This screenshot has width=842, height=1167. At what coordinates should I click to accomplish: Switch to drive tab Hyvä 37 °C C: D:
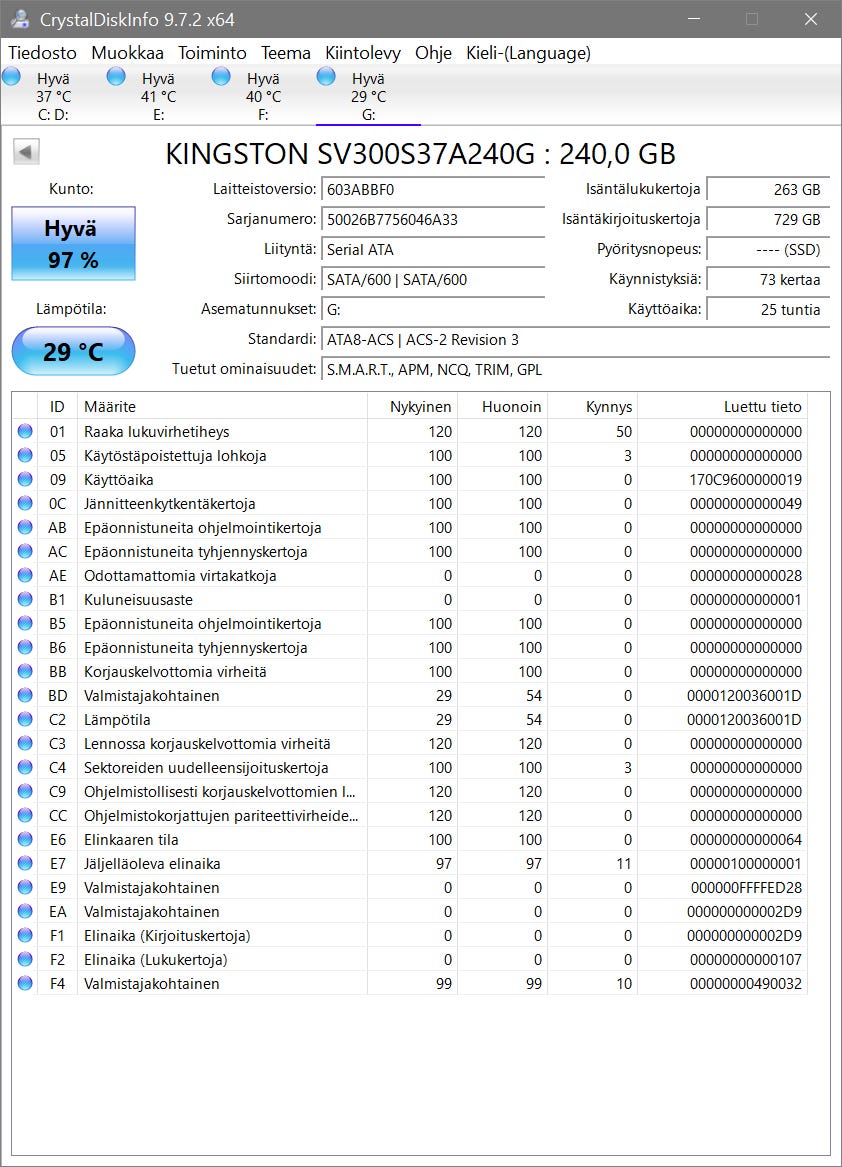tap(54, 96)
